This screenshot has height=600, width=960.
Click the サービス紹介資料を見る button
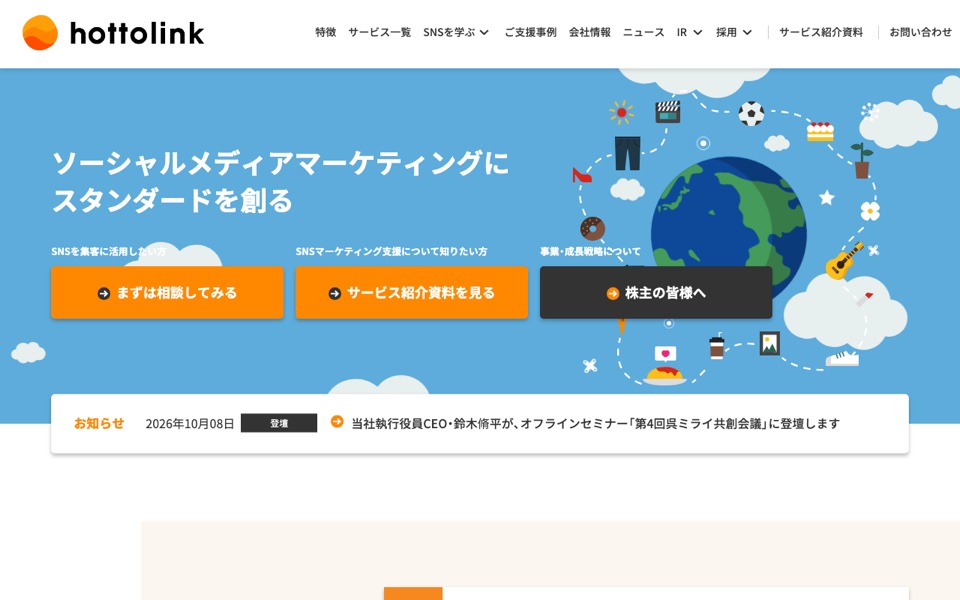coord(411,293)
